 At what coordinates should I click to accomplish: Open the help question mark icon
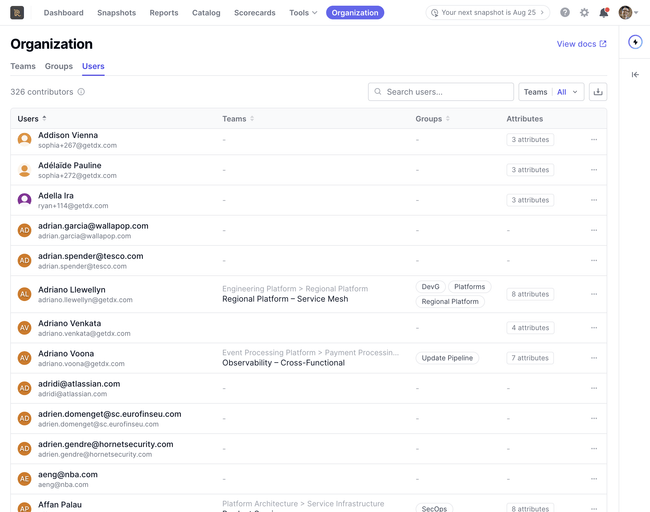[x=565, y=12]
